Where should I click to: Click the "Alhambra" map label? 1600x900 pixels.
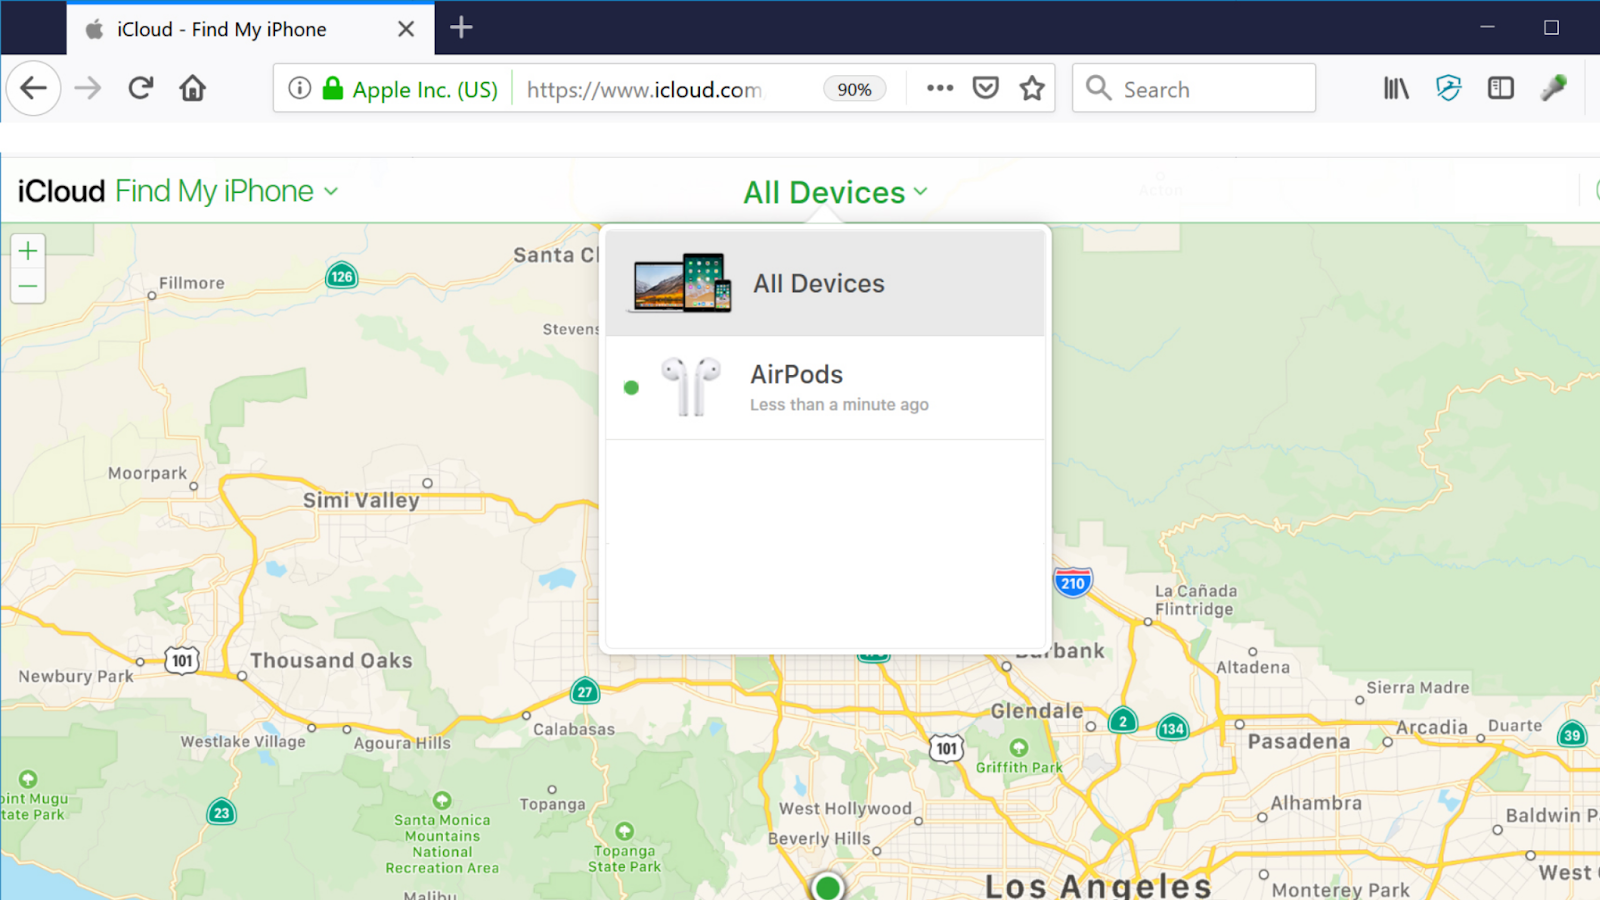coord(1316,803)
